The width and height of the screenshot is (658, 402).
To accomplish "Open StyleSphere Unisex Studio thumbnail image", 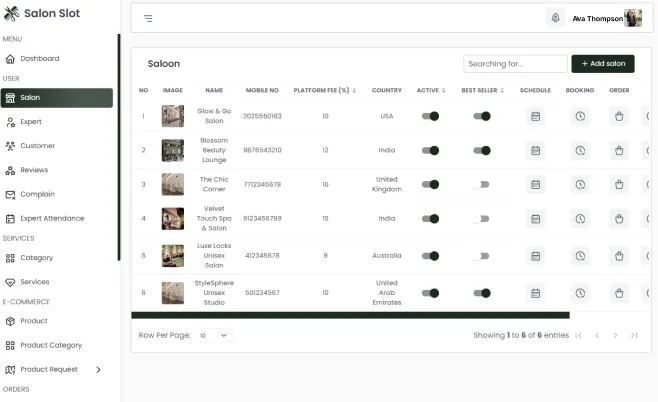I will coord(172,293).
